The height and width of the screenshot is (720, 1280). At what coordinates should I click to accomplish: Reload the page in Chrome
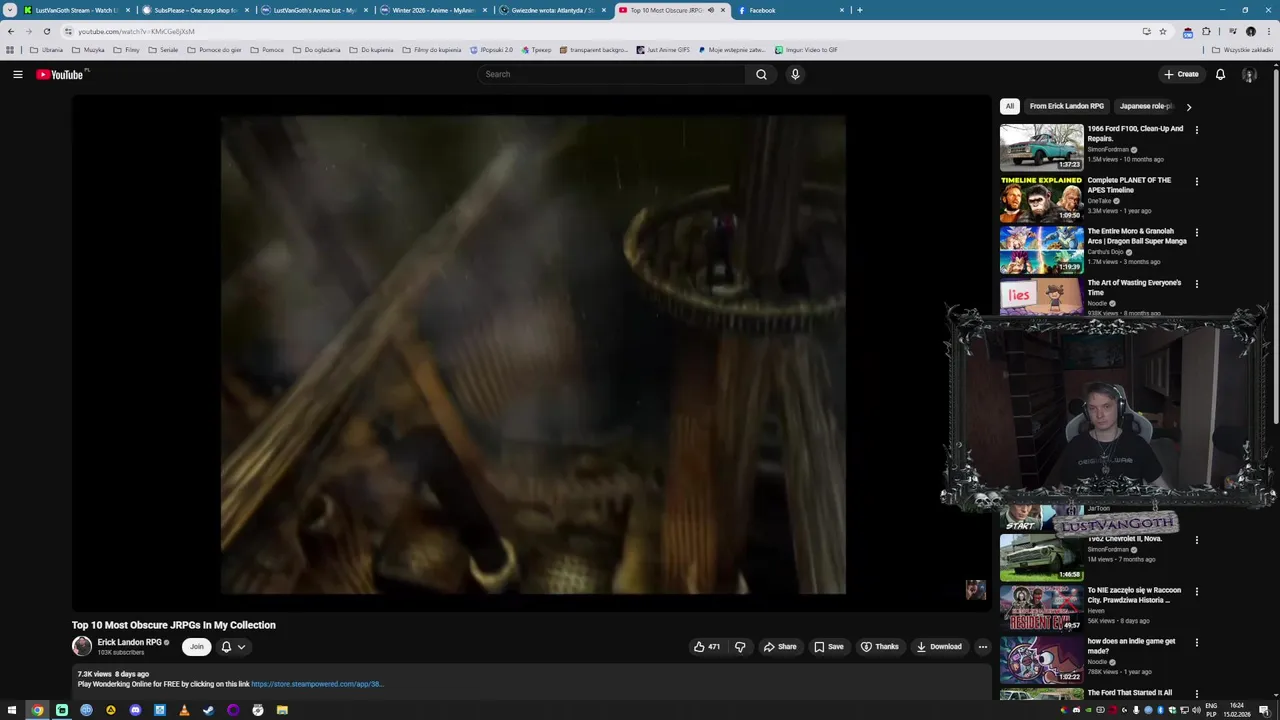pyautogui.click(x=46, y=31)
